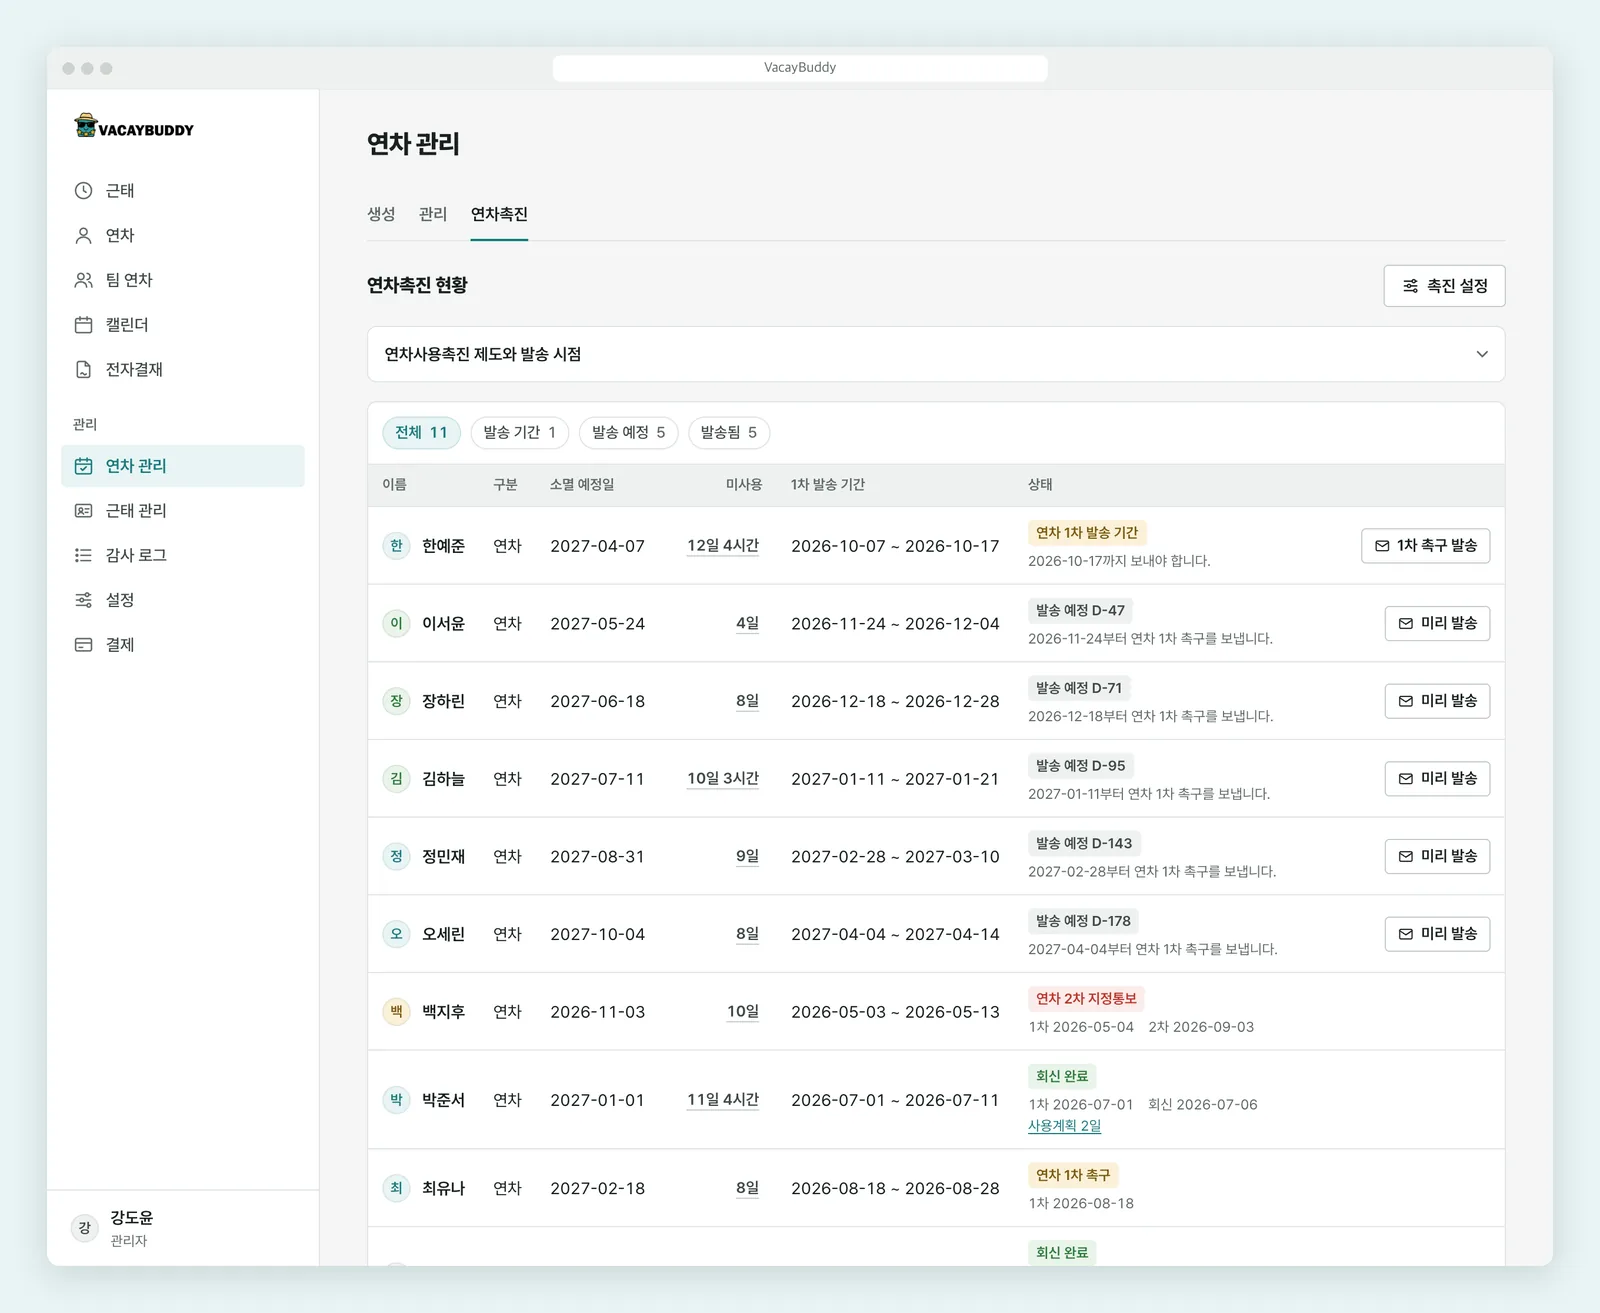Viewport: 1600px width, 1313px height.
Task: Click 11일 4시간 unused leave of 박준서
Action: point(723,1100)
